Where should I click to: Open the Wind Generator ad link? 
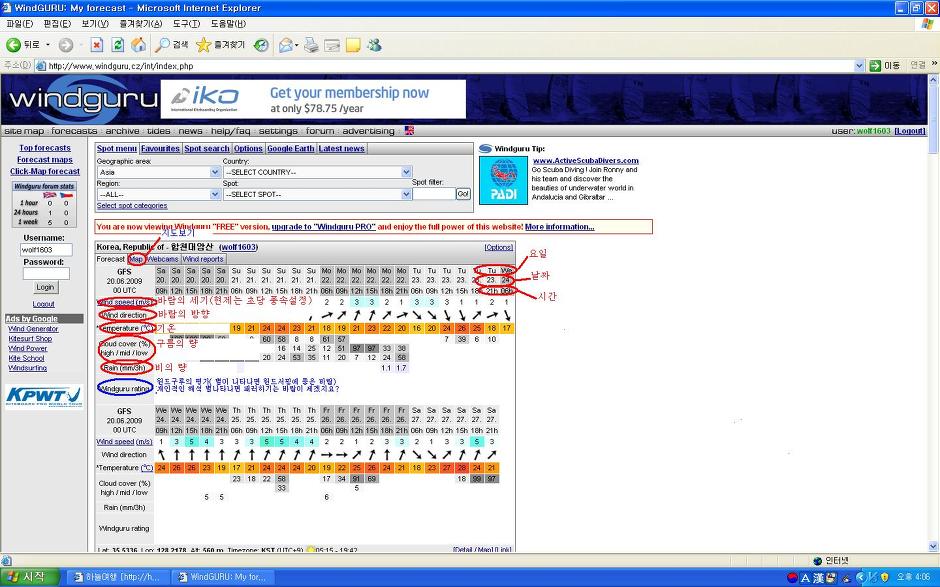[x=33, y=329]
